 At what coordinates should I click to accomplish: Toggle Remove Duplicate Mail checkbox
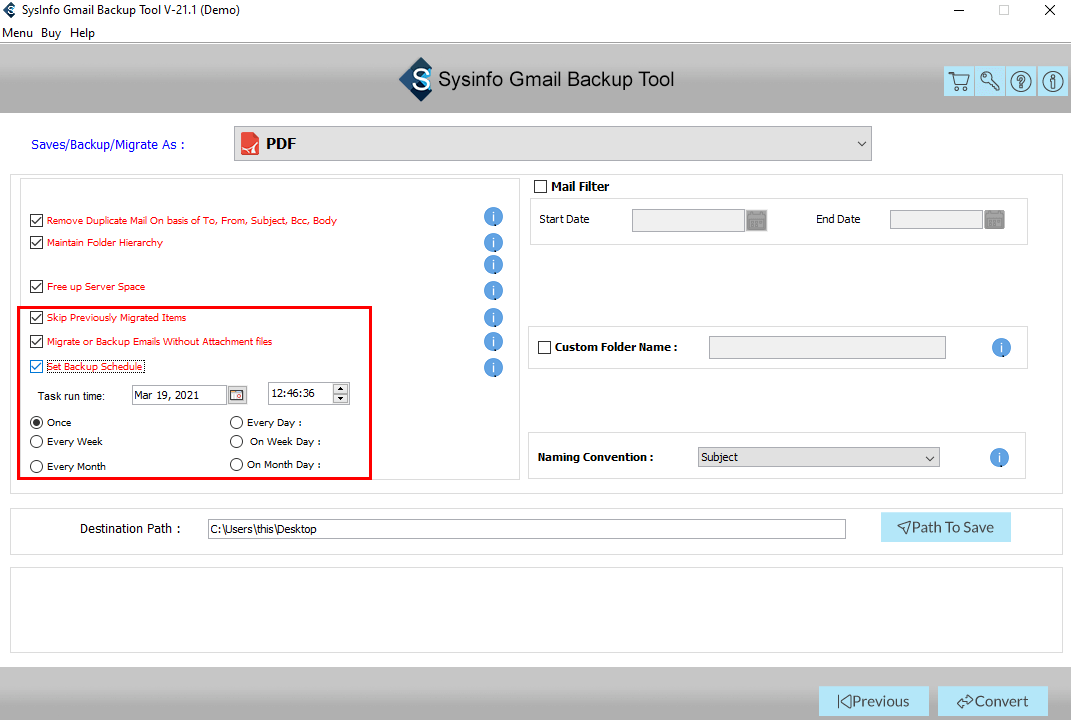(37, 221)
